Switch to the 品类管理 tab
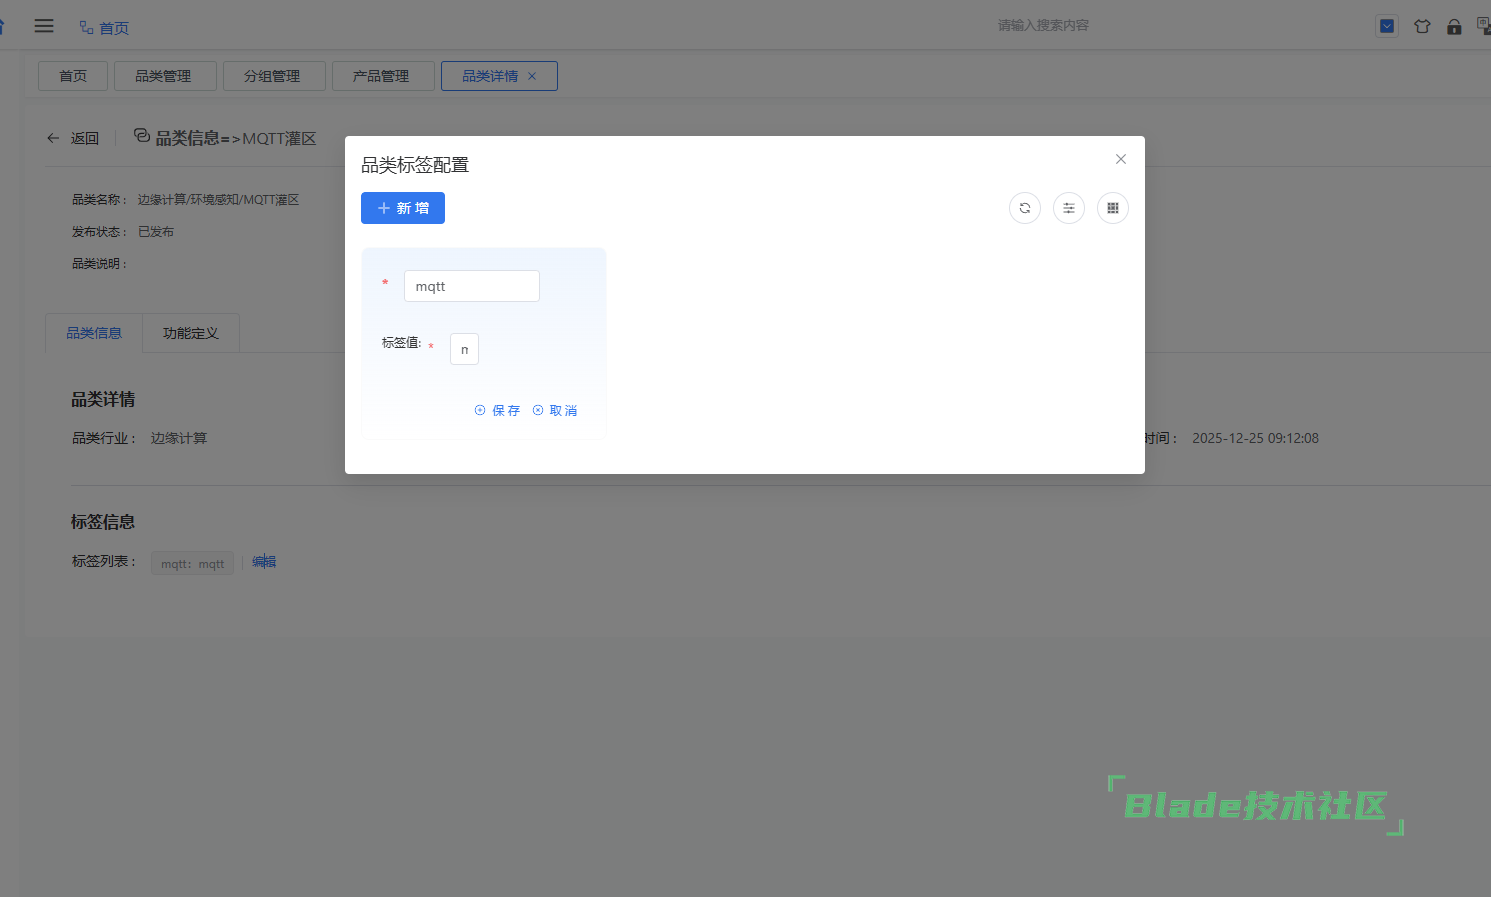Viewport: 1491px width, 897px height. point(163,76)
